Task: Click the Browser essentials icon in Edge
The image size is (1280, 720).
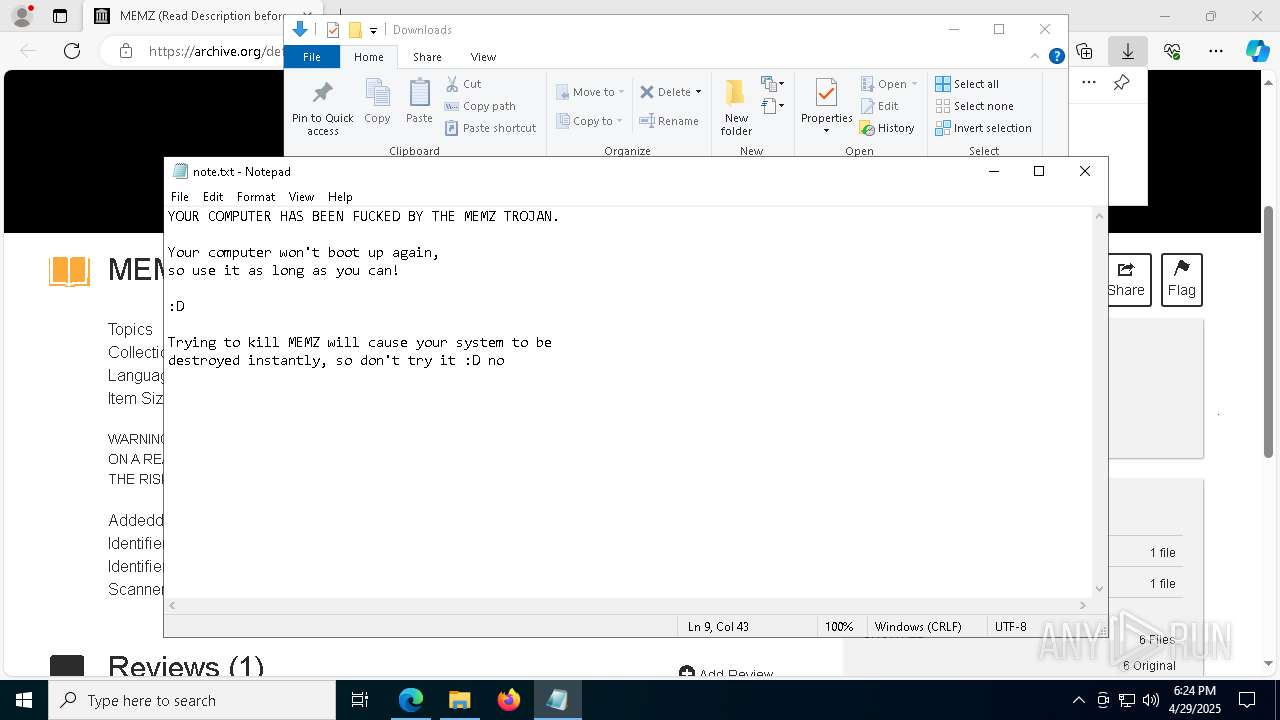Action: [1172, 51]
